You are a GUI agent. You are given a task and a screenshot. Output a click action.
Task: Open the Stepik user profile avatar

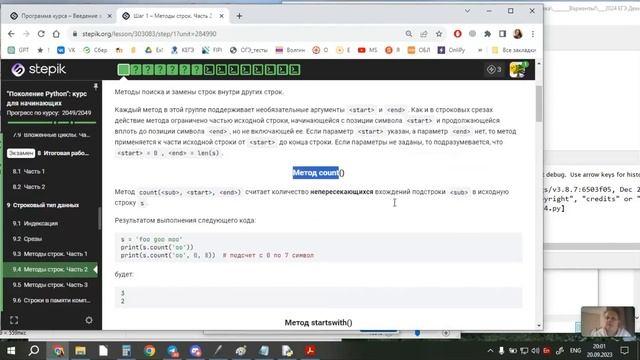click(518, 69)
